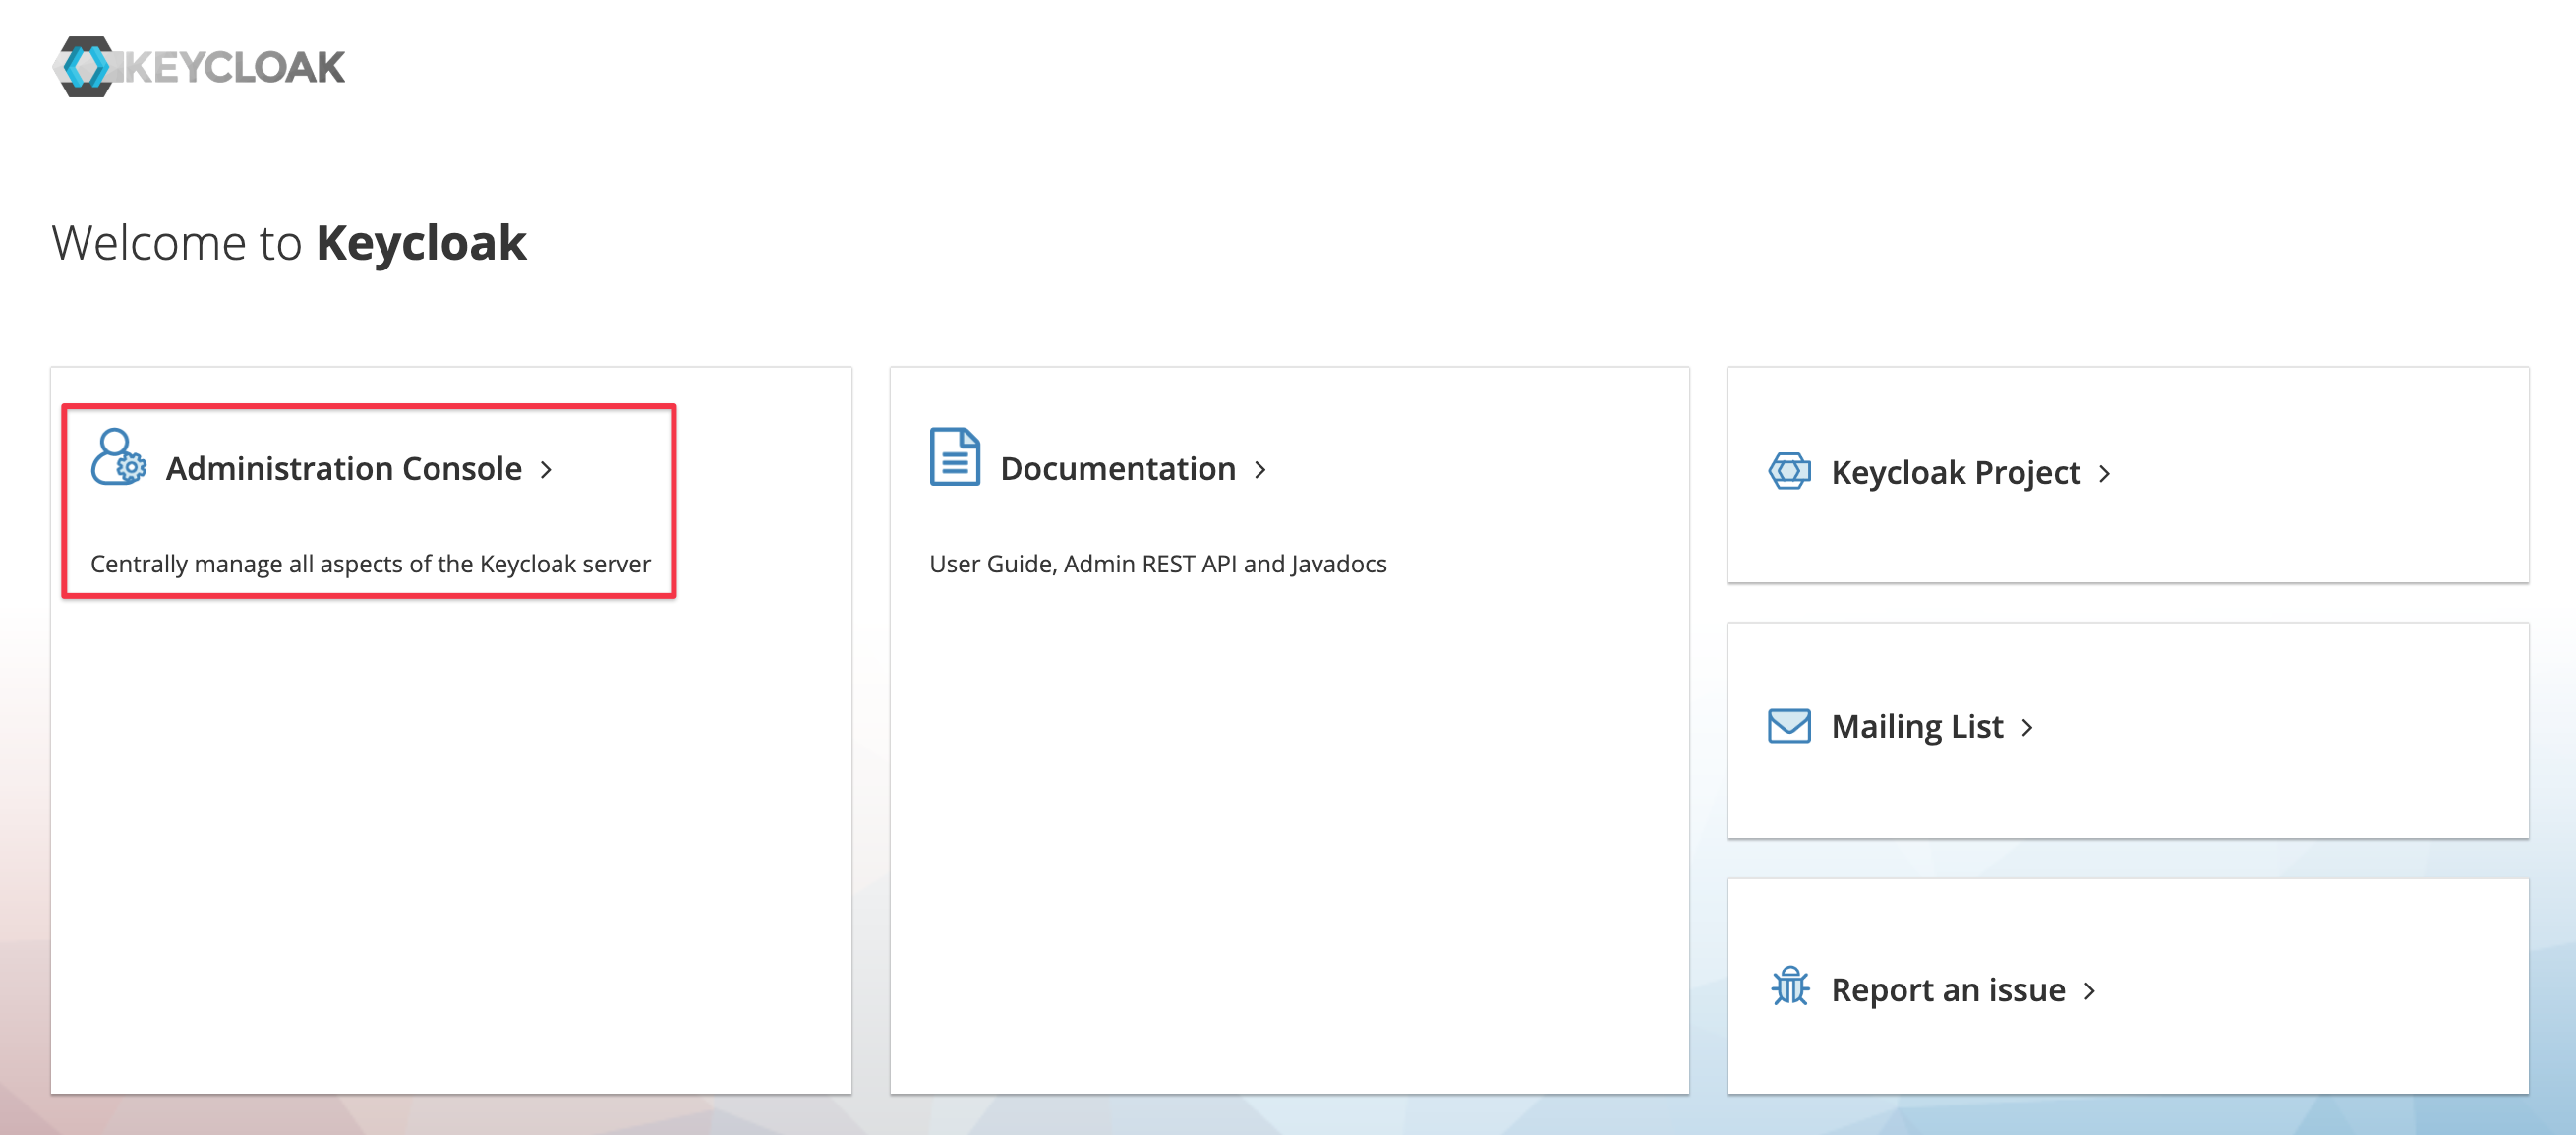Image resolution: width=2576 pixels, height=1135 pixels.
Task: Click 'Centrally manage all aspects of the Keycloak server' text
Action: [x=370, y=564]
